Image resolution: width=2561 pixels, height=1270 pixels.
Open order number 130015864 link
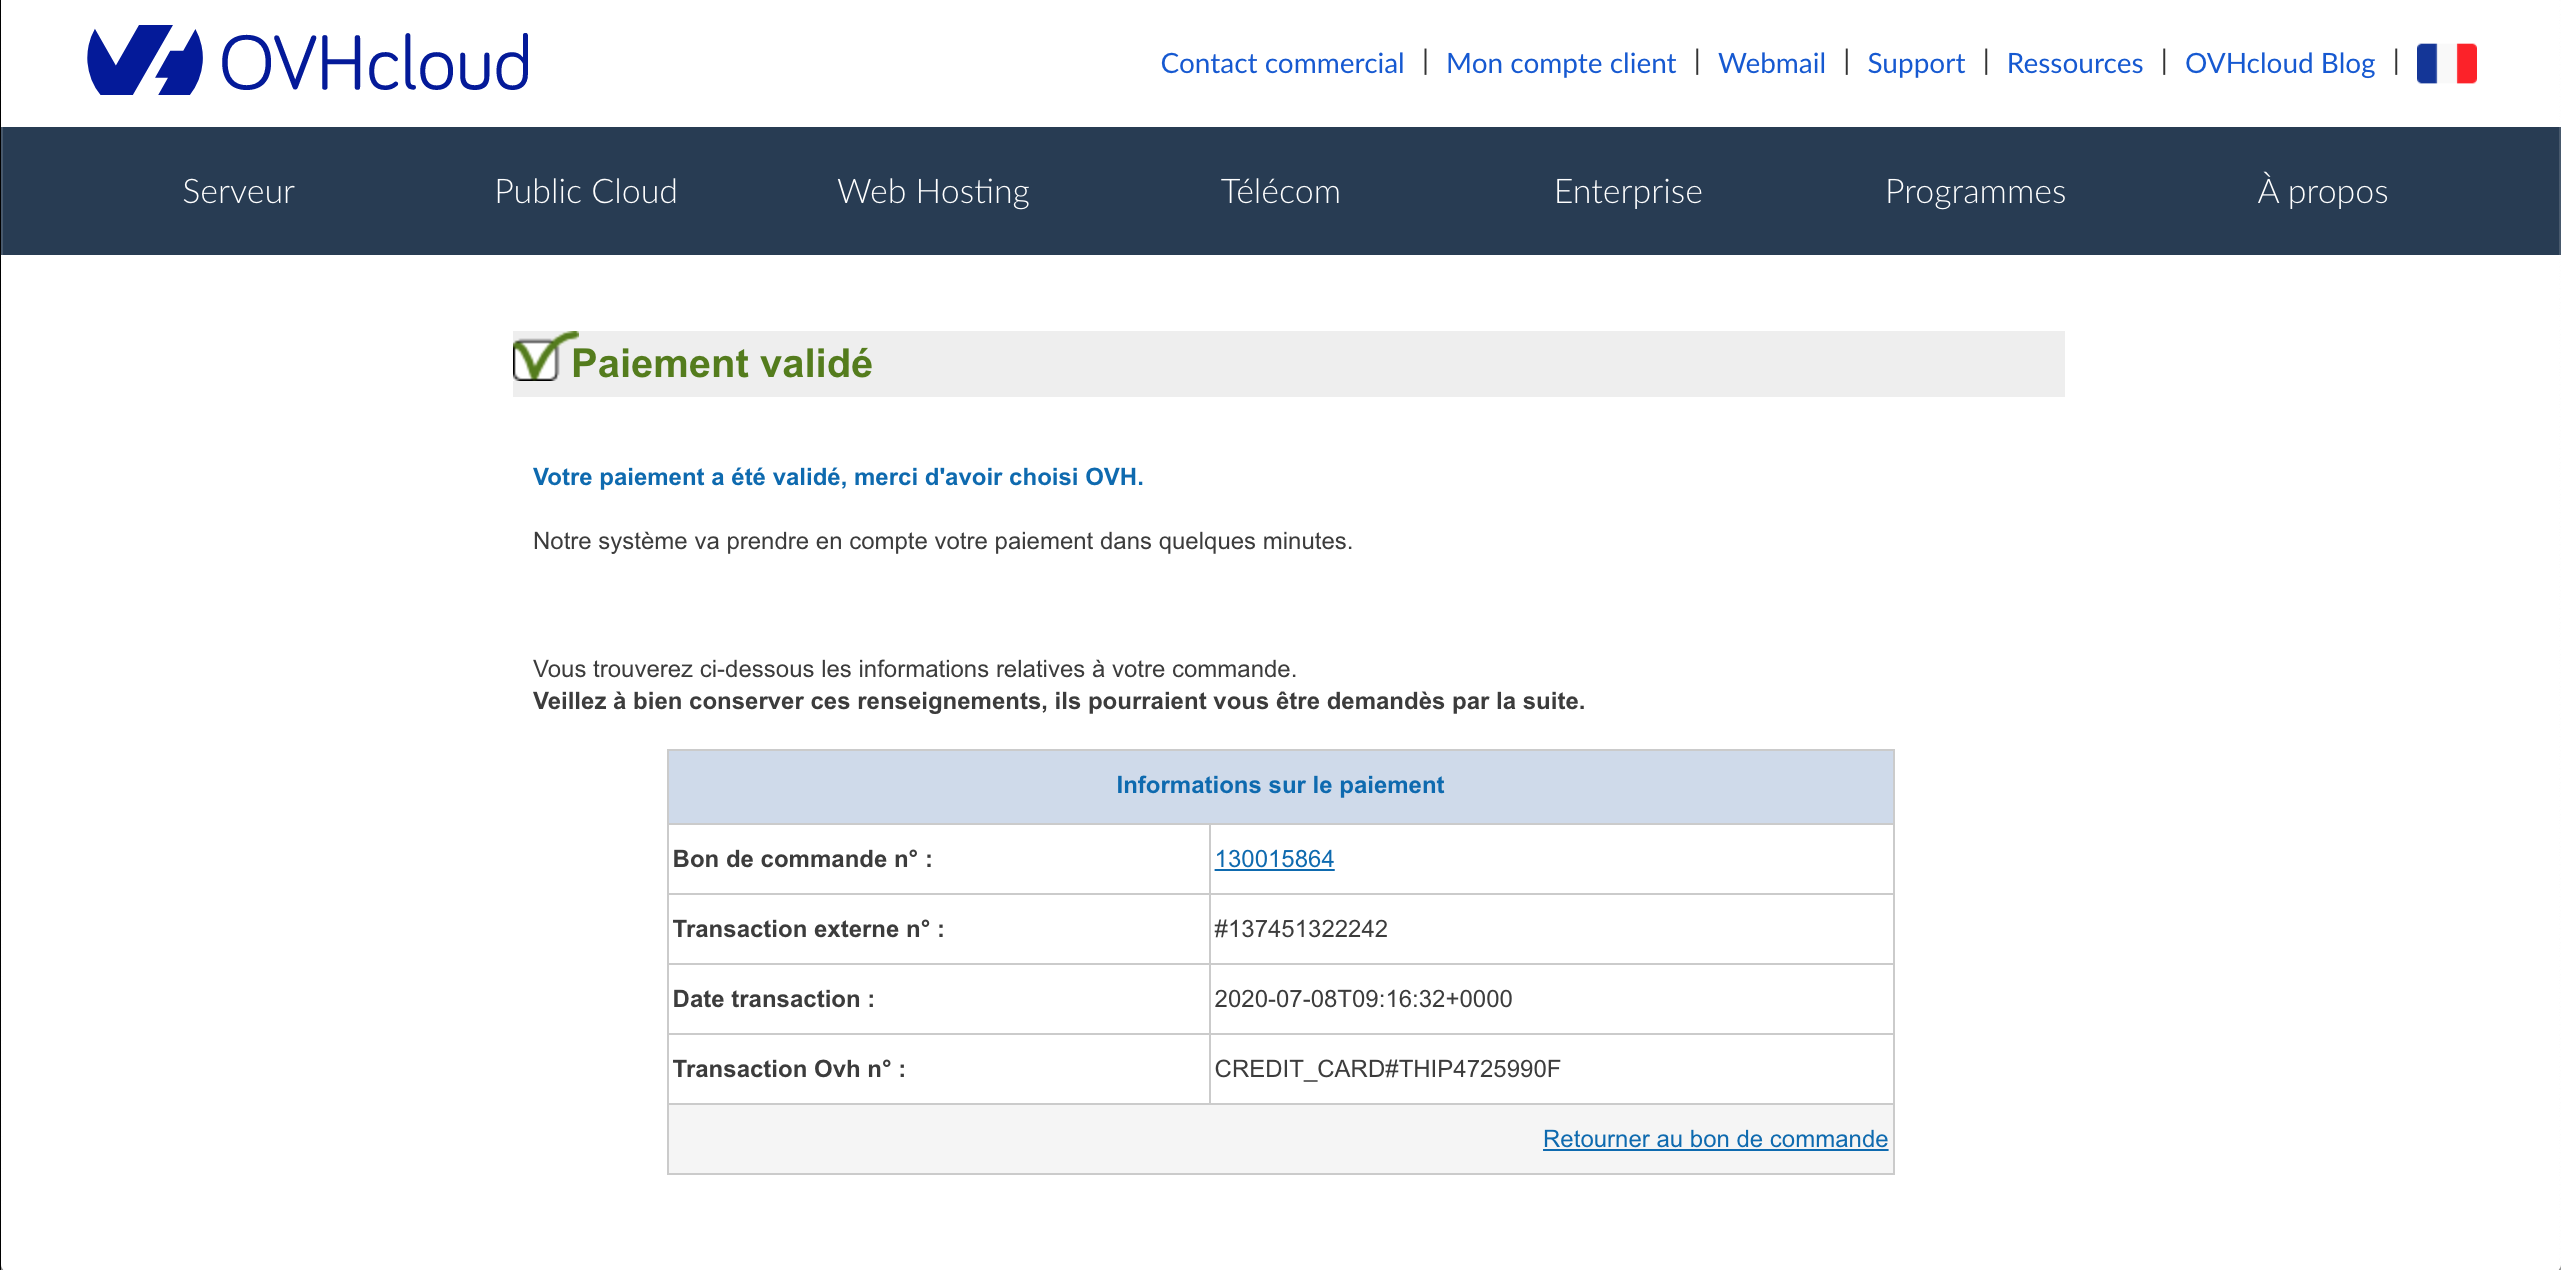[x=1274, y=859]
